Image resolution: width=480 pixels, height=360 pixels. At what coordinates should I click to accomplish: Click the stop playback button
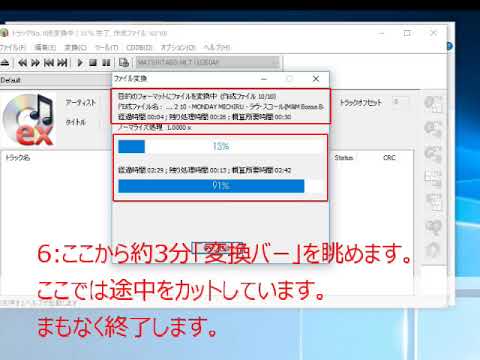[93, 62]
